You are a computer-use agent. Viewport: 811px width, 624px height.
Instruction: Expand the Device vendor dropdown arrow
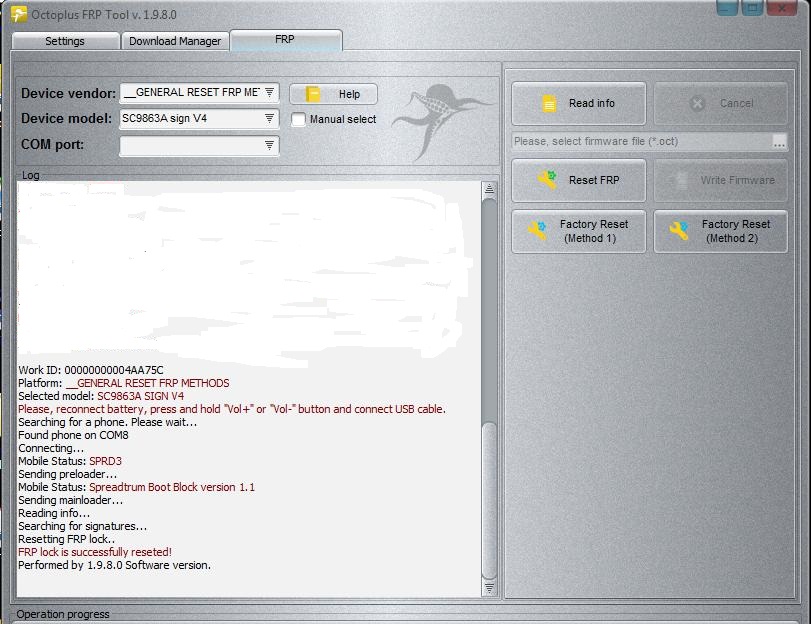point(269,93)
